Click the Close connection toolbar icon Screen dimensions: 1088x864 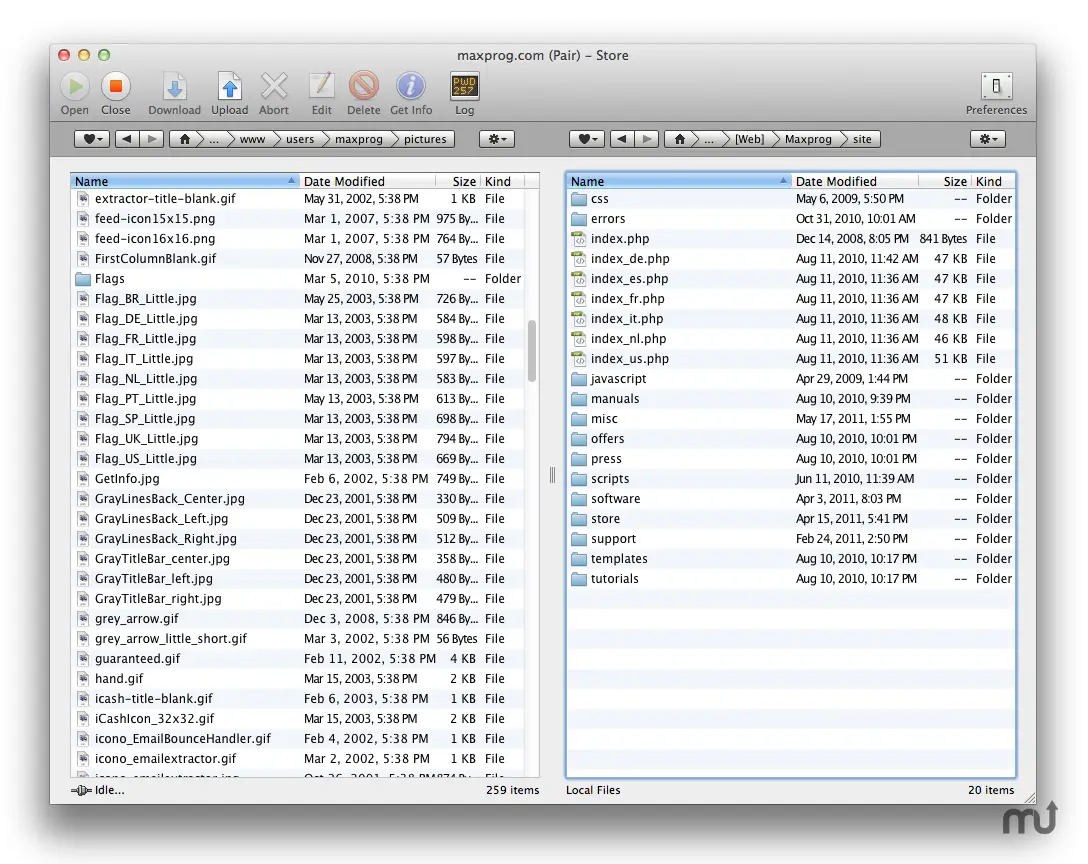click(116, 87)
